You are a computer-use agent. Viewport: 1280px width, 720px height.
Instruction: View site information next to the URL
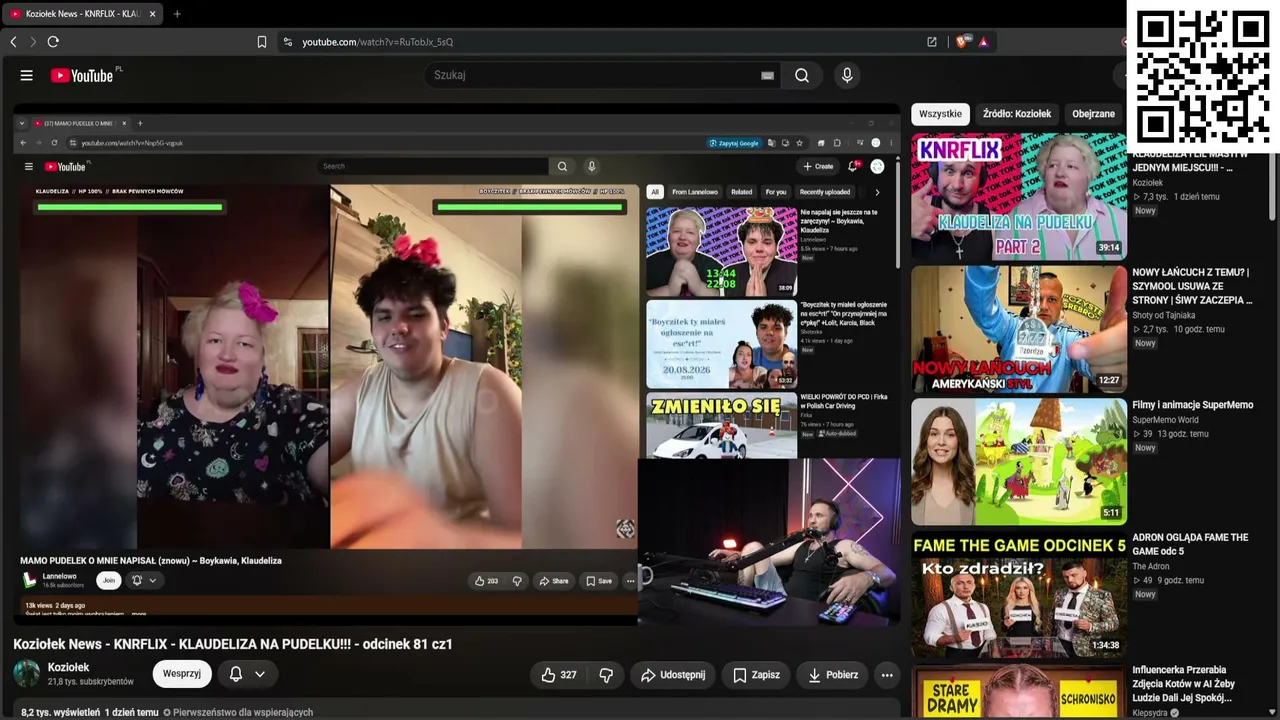(x=288, y=42)
